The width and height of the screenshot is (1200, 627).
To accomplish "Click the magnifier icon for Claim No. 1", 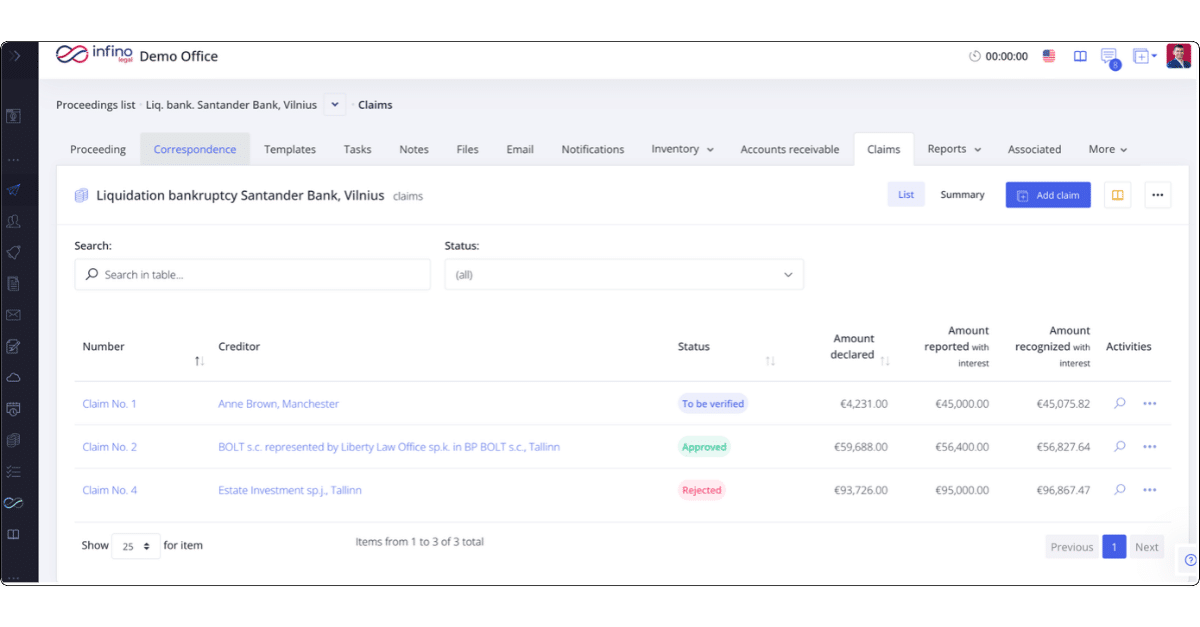I will pyautogui.click(x=1120, y=404).
